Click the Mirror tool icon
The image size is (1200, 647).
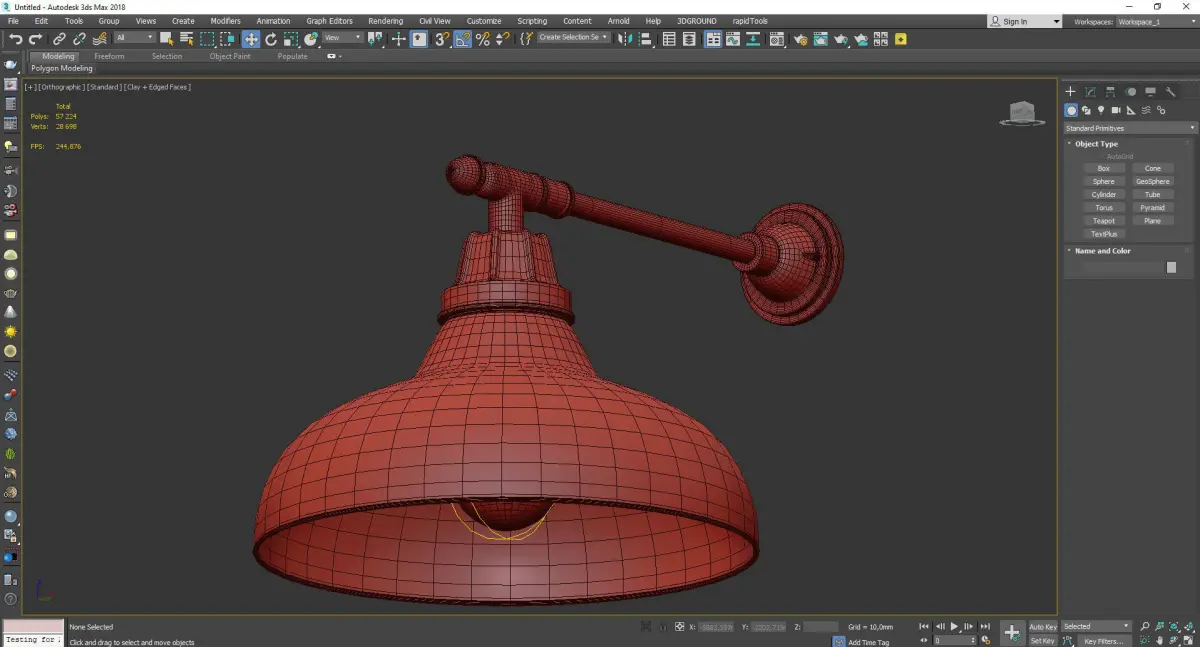click(x=624, y=39)
